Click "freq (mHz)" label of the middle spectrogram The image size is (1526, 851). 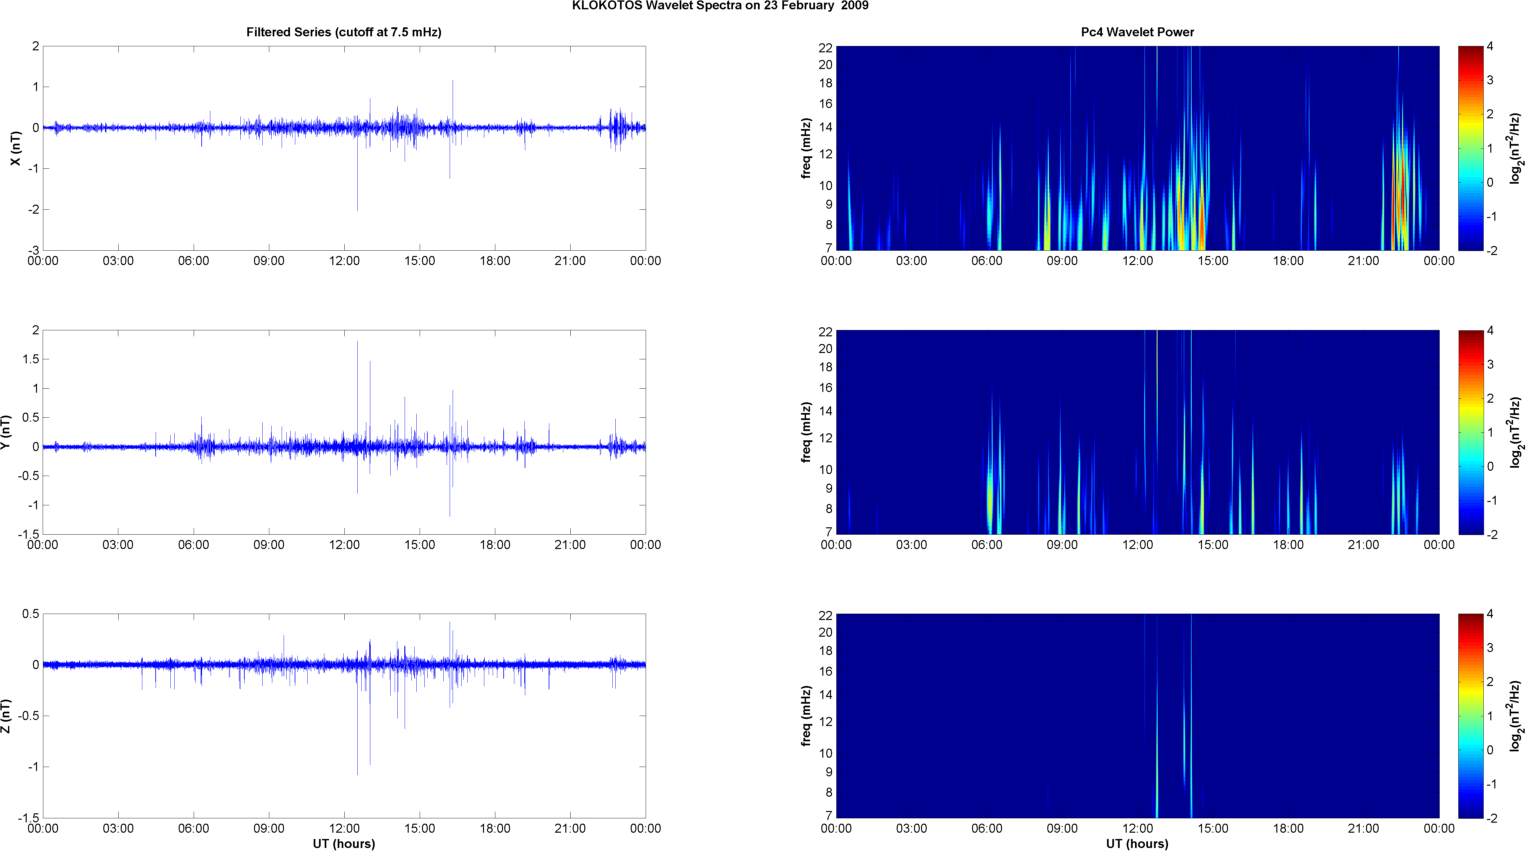point(806,432)
